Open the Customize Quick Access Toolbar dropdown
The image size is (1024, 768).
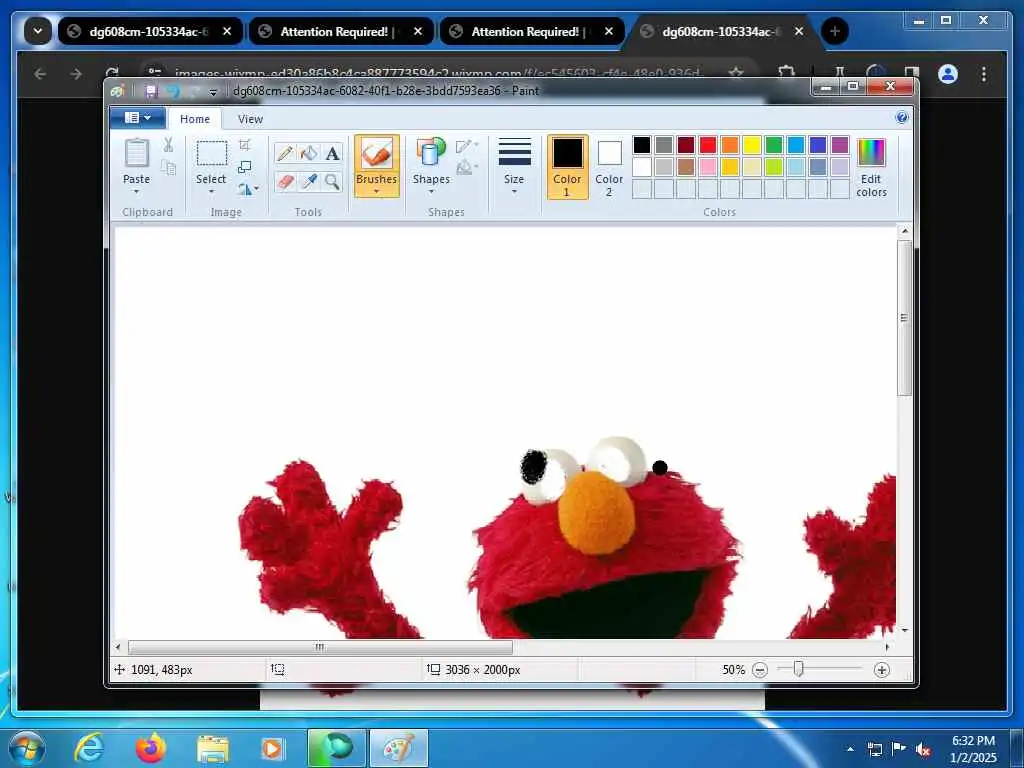[x=213, y=93]
